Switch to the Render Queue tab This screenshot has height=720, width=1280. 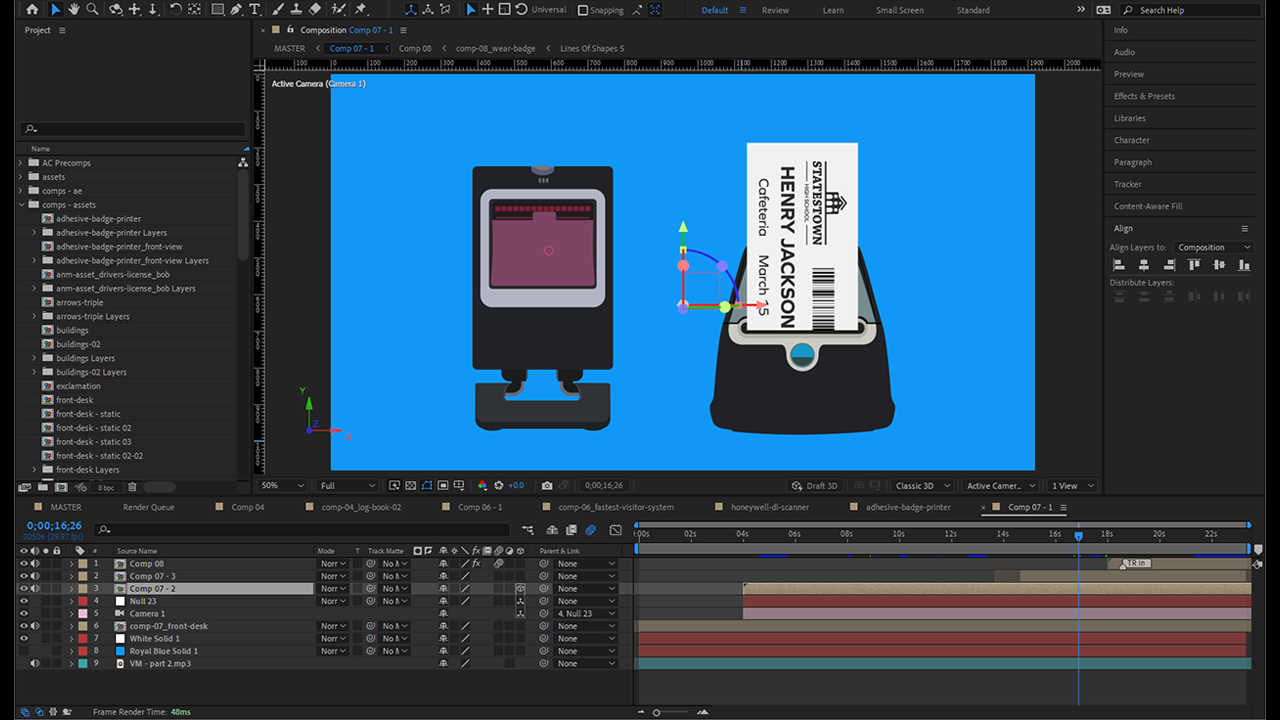point(148,507)
